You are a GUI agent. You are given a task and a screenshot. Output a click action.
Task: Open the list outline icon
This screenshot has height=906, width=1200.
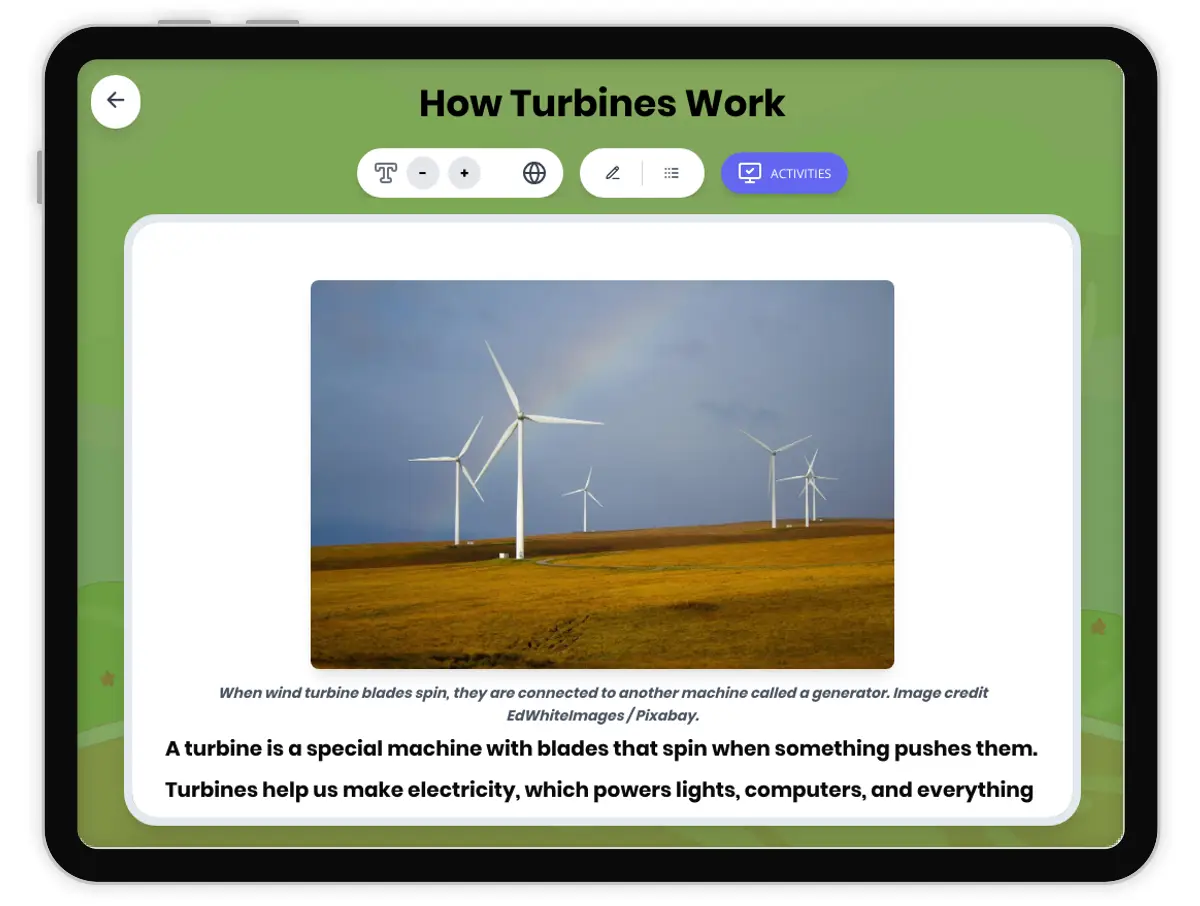coord(672,173)
